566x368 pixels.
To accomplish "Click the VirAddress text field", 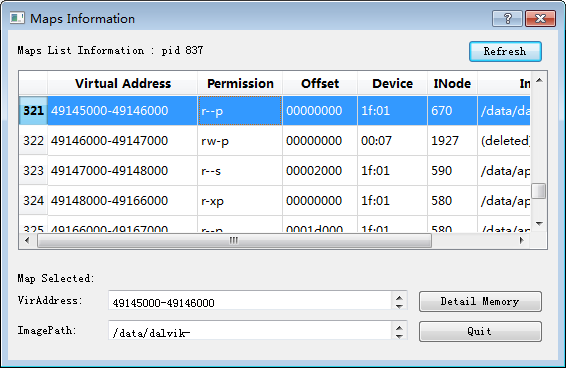I will 250,300.
